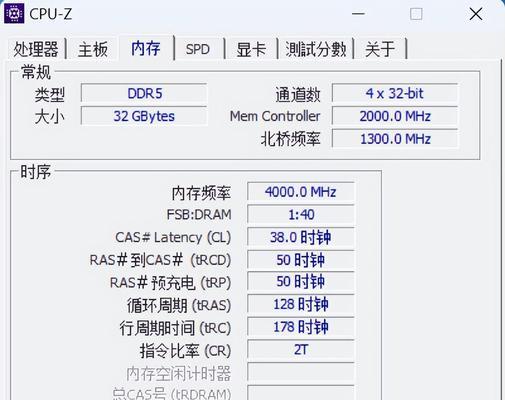Select the 内存 tab
Viewport: 505px width, 400px height.
pos(146,48)
